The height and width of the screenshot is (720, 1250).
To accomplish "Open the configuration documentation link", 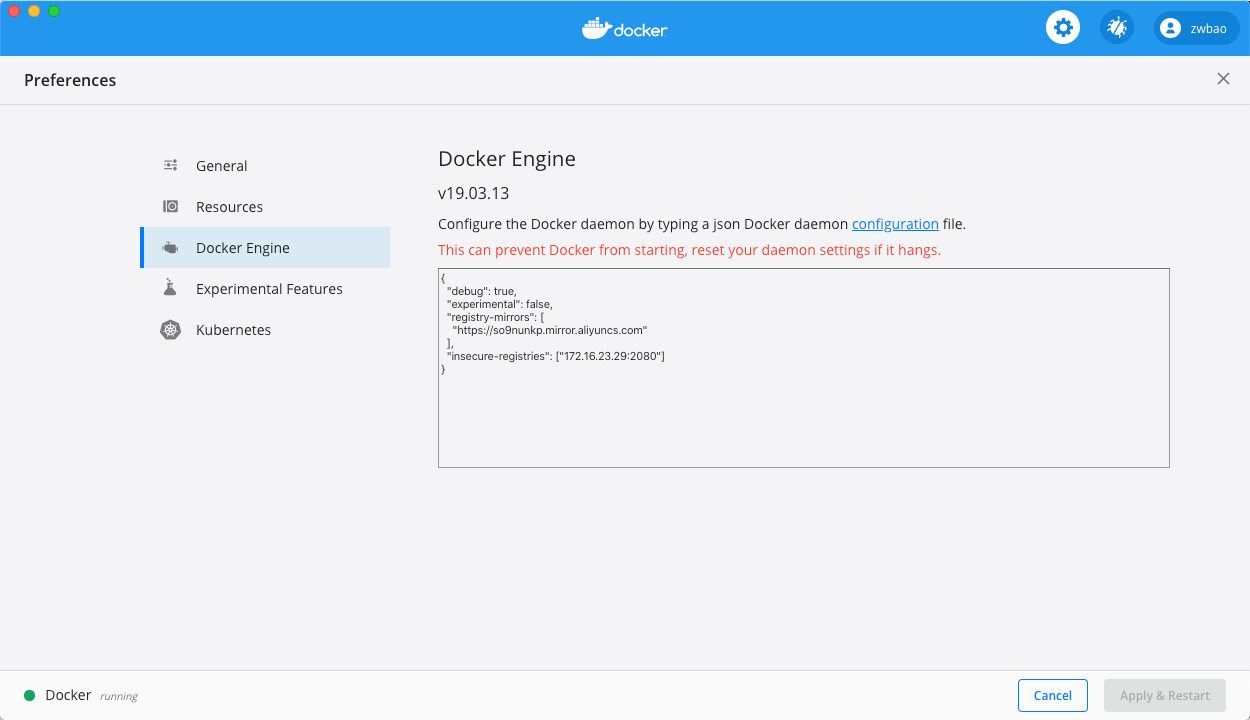I will pos(895,223).
